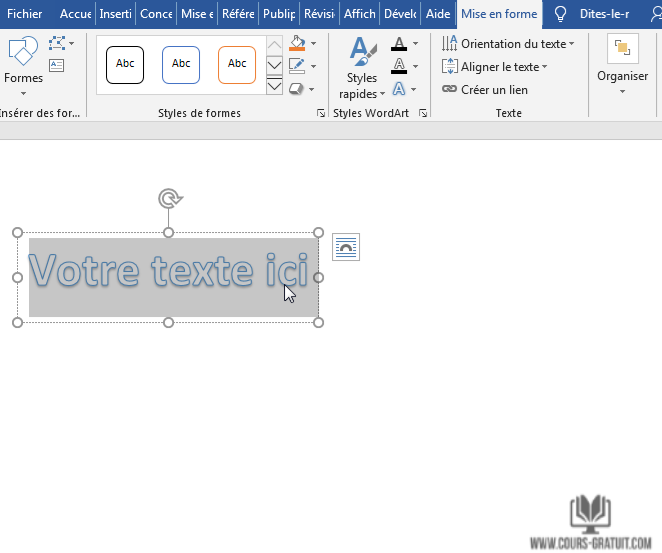Click the Créer un lien button
This screenshot has width=662, height=553.
click(486, 90)
